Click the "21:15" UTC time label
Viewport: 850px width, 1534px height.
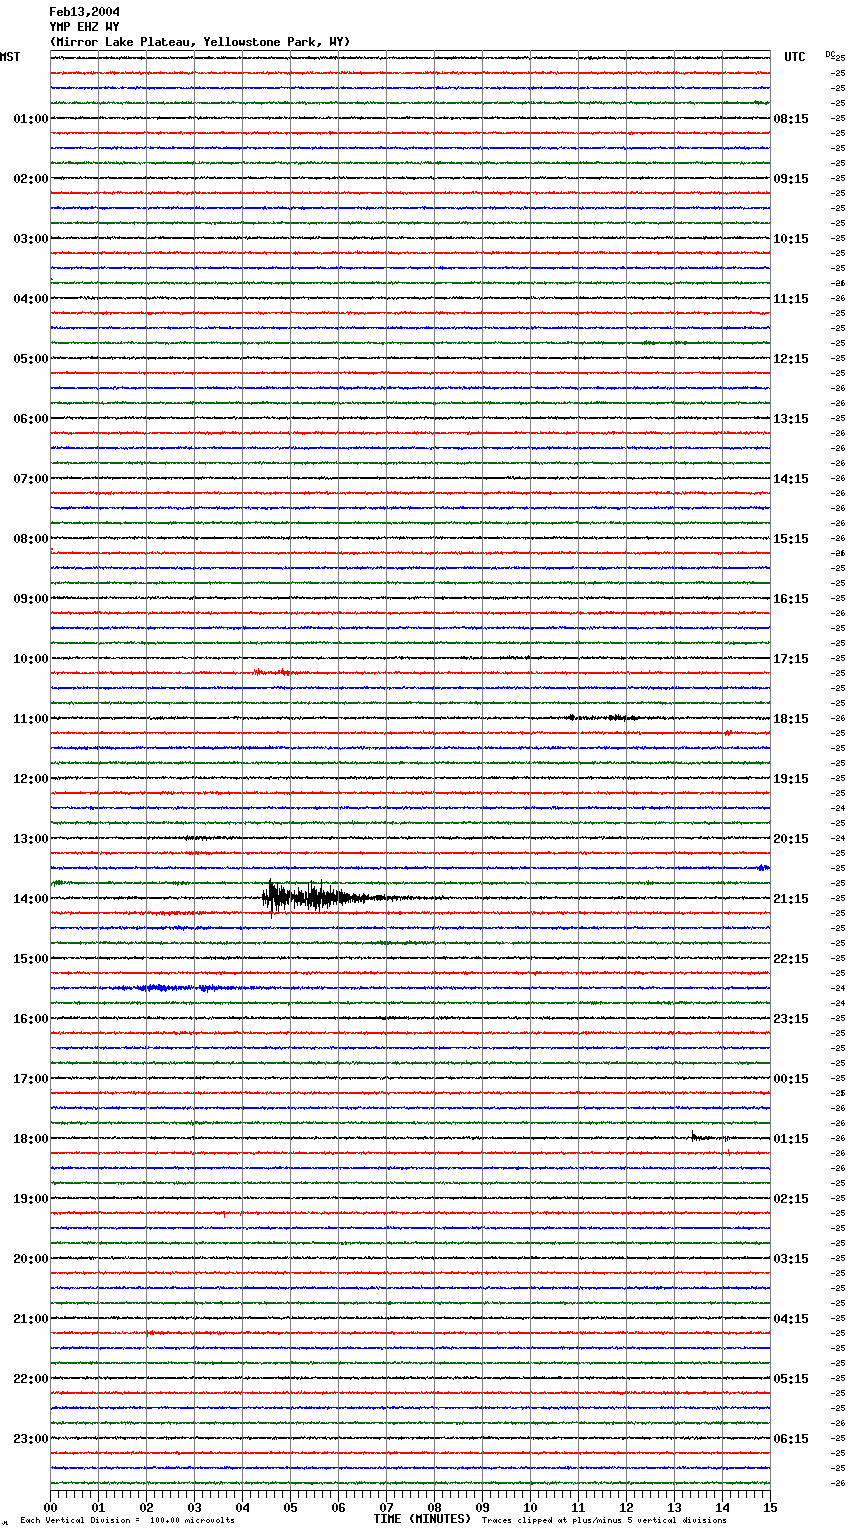(x=791, y=899)
